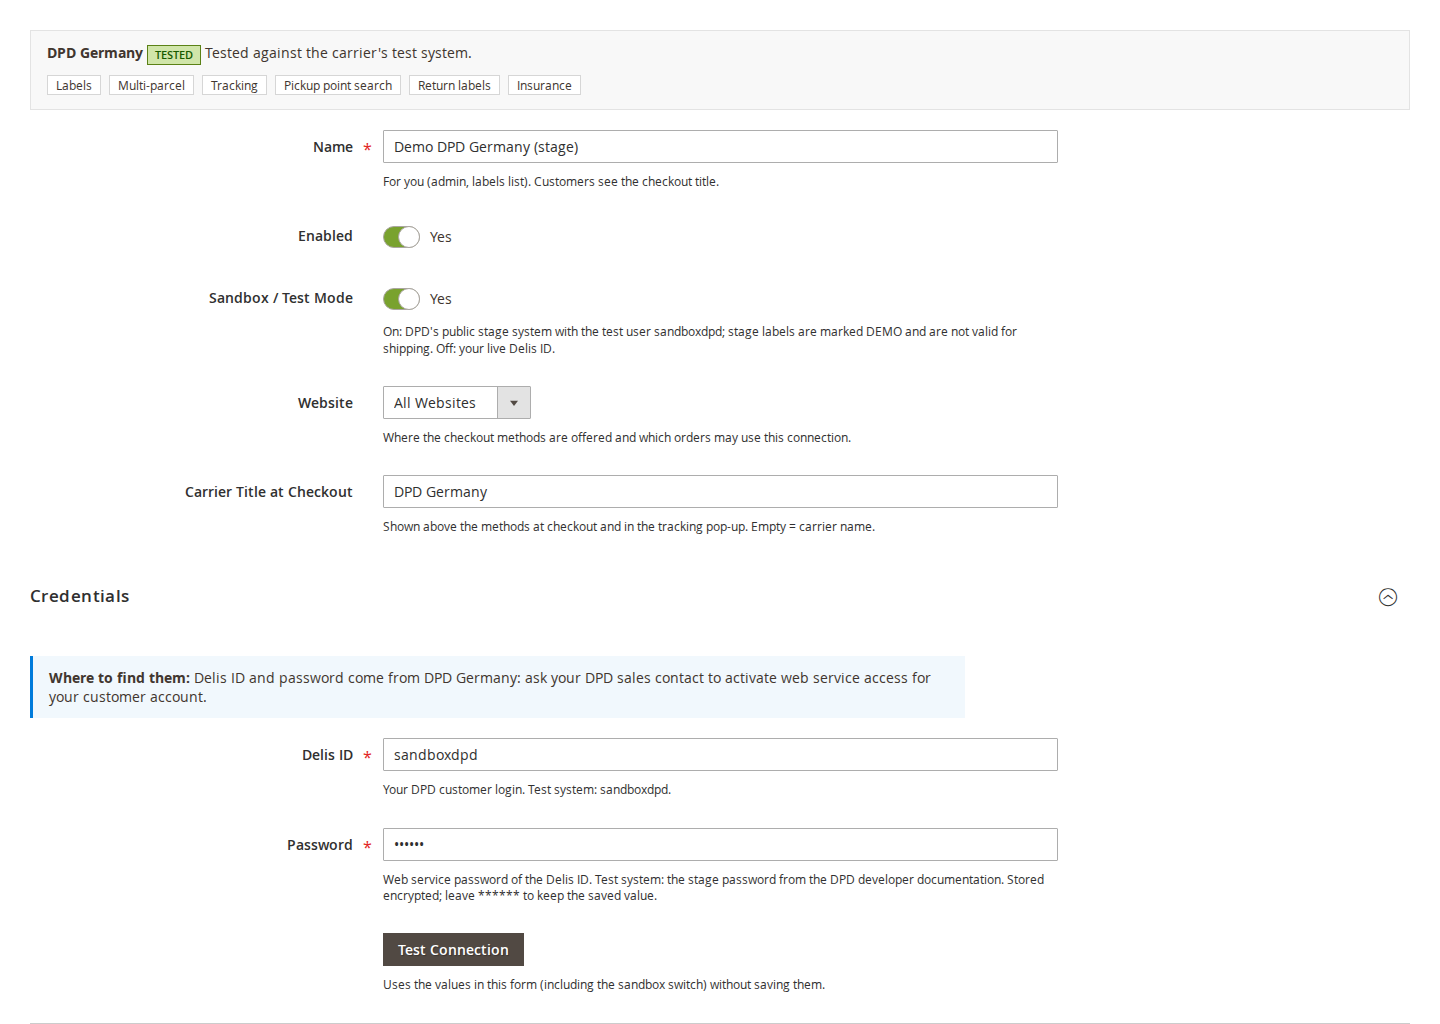Click the Pickup point search tag
1440x1024 pixels.
[338, 86]
